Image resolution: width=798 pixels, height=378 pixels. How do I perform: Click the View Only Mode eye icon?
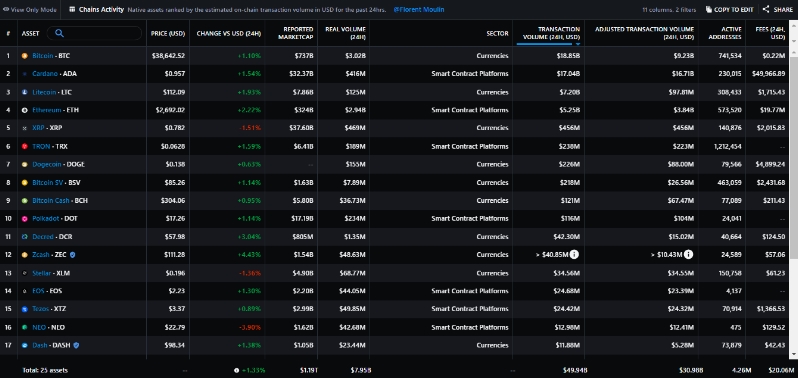(6, 9)
